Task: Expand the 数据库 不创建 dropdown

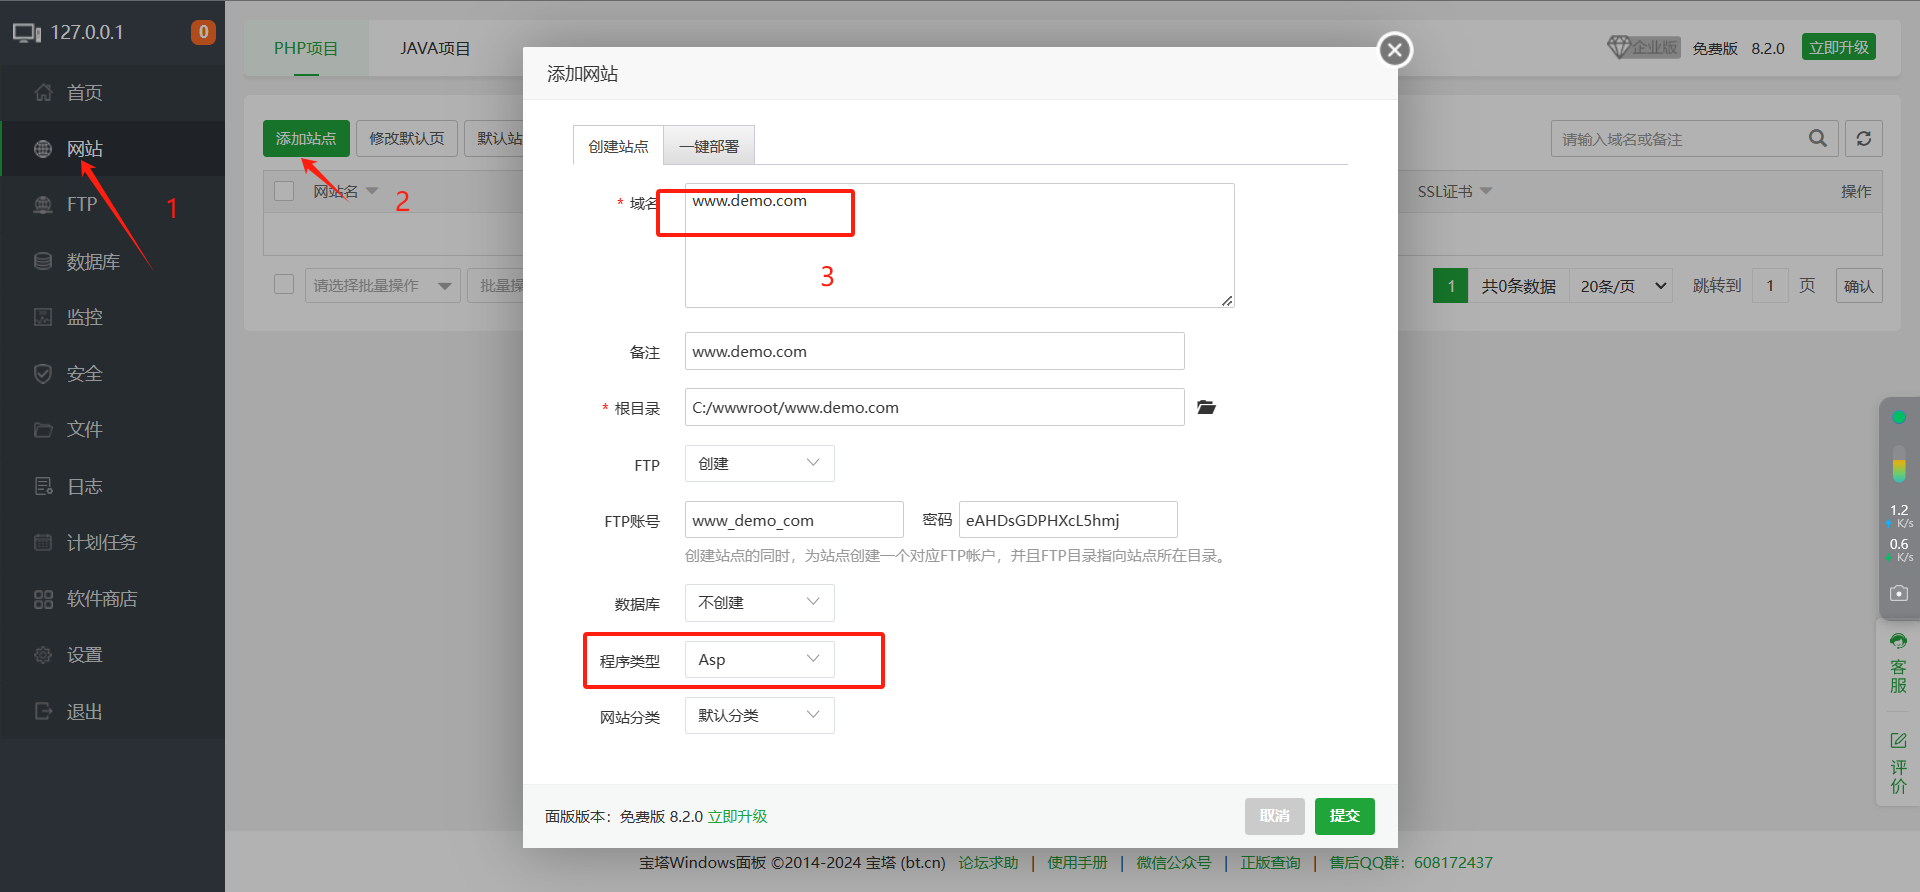Action: click(x=760, y=602)
